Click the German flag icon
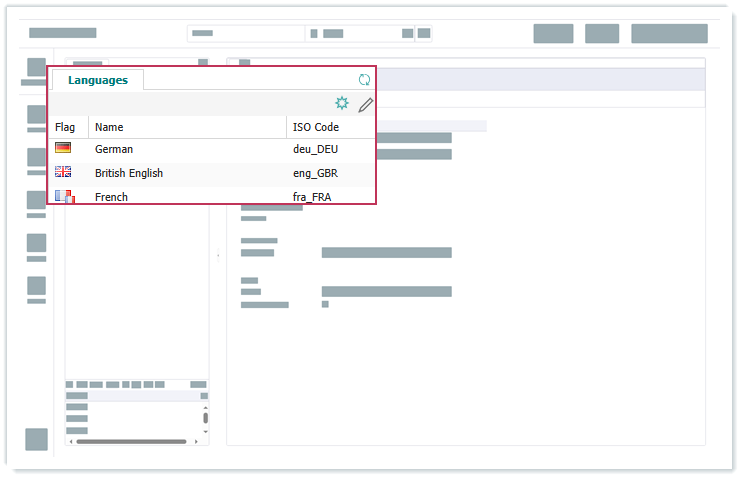This screenshot has height=479, width=742. tap(63, 148)
